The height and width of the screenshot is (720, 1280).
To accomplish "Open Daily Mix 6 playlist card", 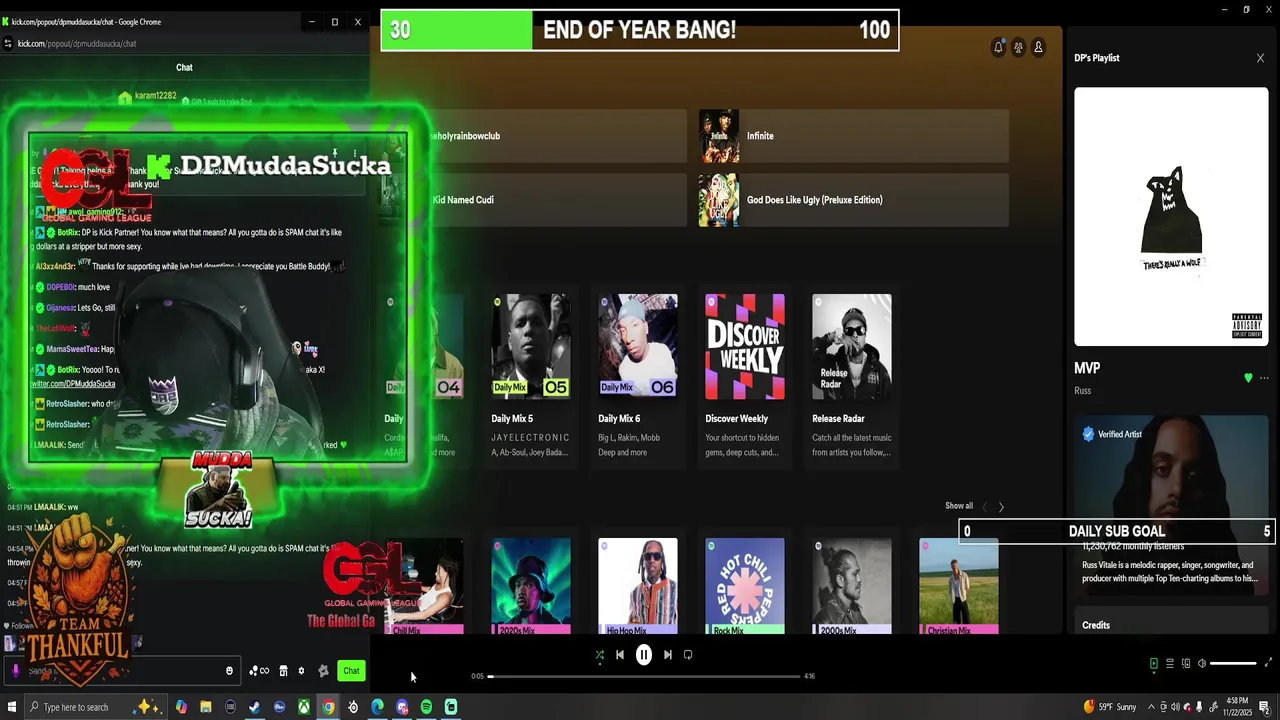I will pos(638,376).
